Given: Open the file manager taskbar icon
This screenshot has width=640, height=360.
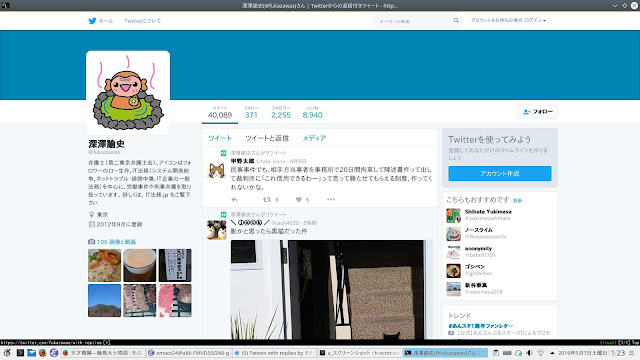Looking at the screenshot, I should coord(31,353).
